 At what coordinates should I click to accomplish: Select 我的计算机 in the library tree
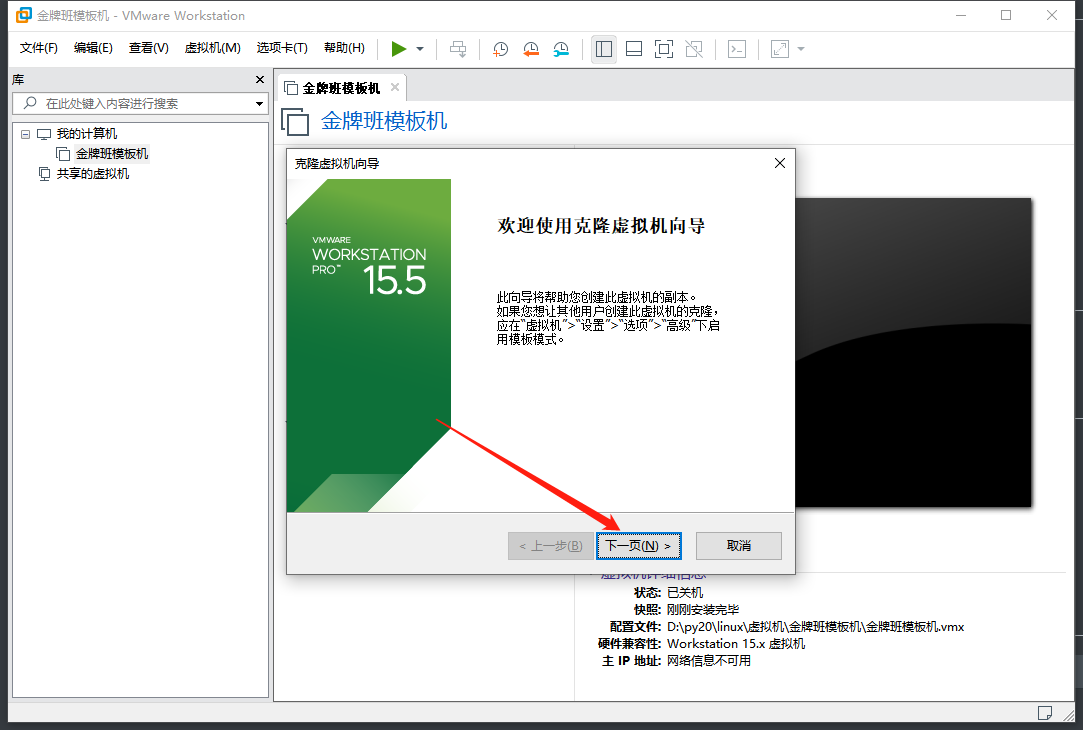pos(86,134)
